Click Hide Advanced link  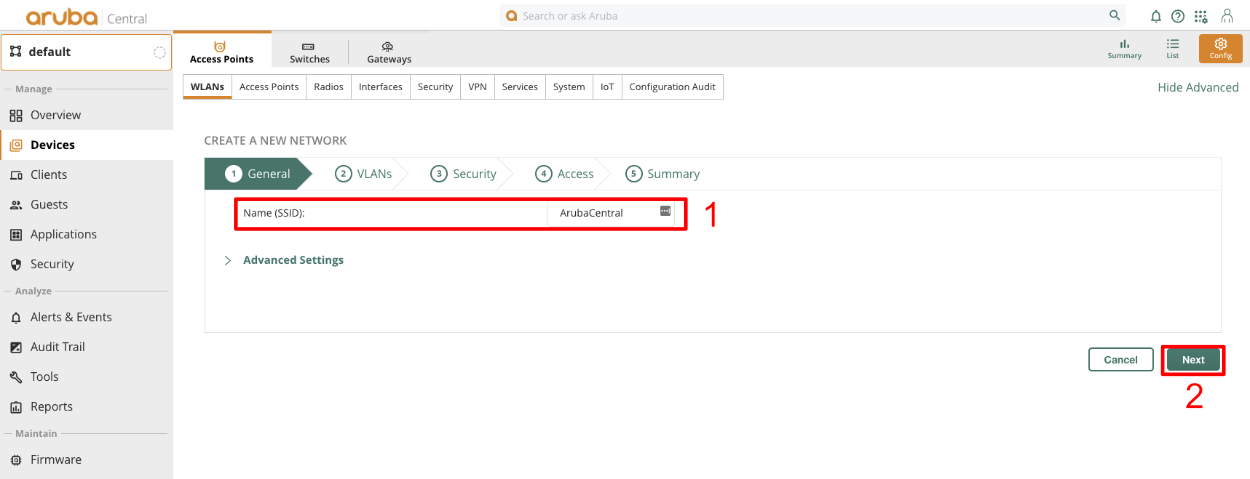click(x=1197, y=88)
